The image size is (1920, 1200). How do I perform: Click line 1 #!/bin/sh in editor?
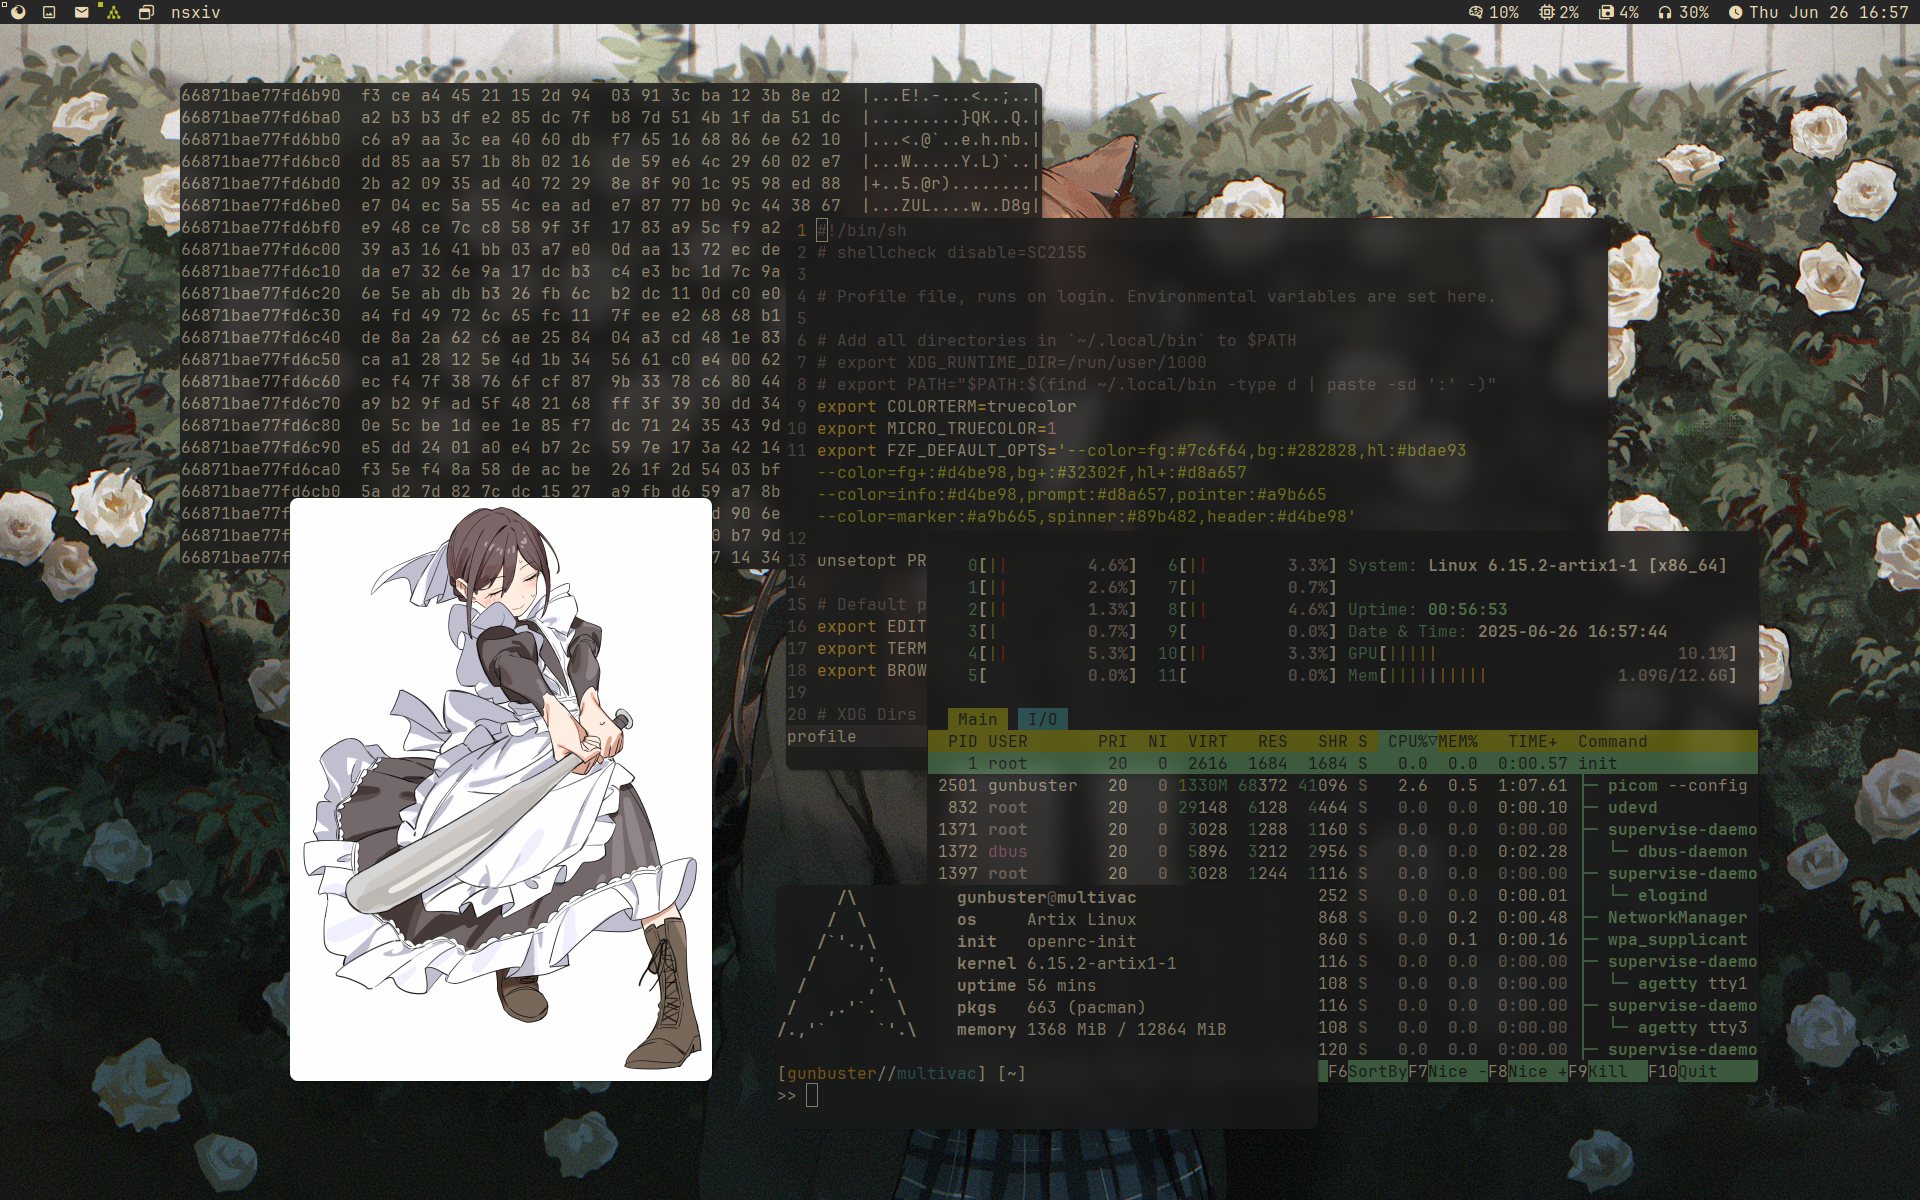(861, 230)
